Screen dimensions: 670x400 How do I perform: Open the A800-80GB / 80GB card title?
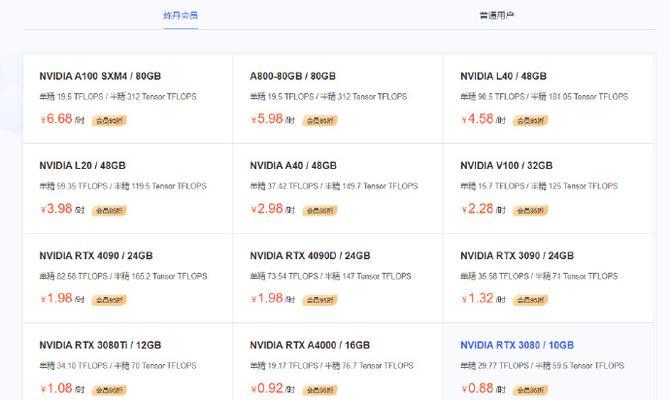coord(293,76)
